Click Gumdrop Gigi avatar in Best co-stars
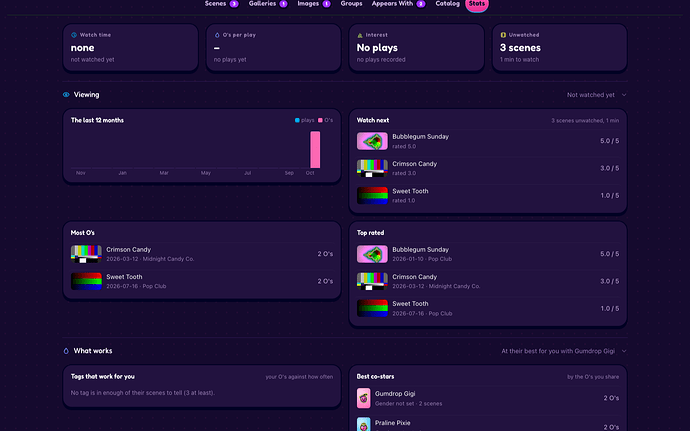Image resolution: width=690 pixels, height=431 pixels. (363, 398)
